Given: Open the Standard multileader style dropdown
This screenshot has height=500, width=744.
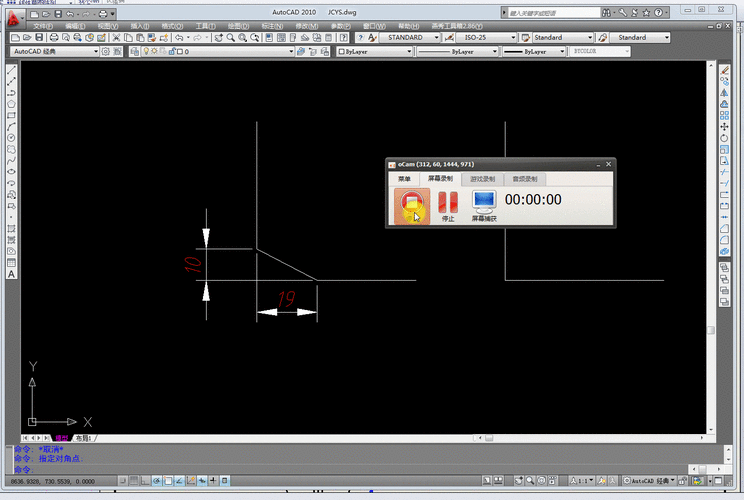Looking at the screenshot, I should point(640,37).
